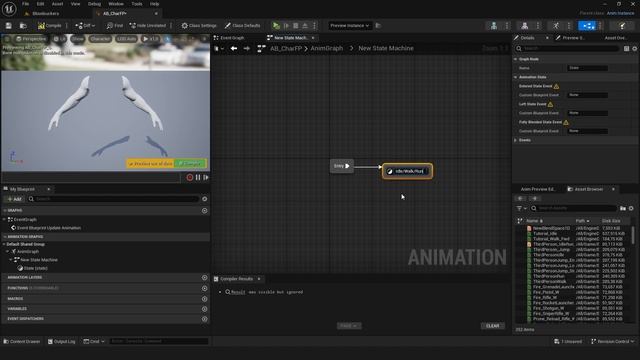Select the Entry node
This screenshot has width=640, height=360.
(x=342, y=166)
